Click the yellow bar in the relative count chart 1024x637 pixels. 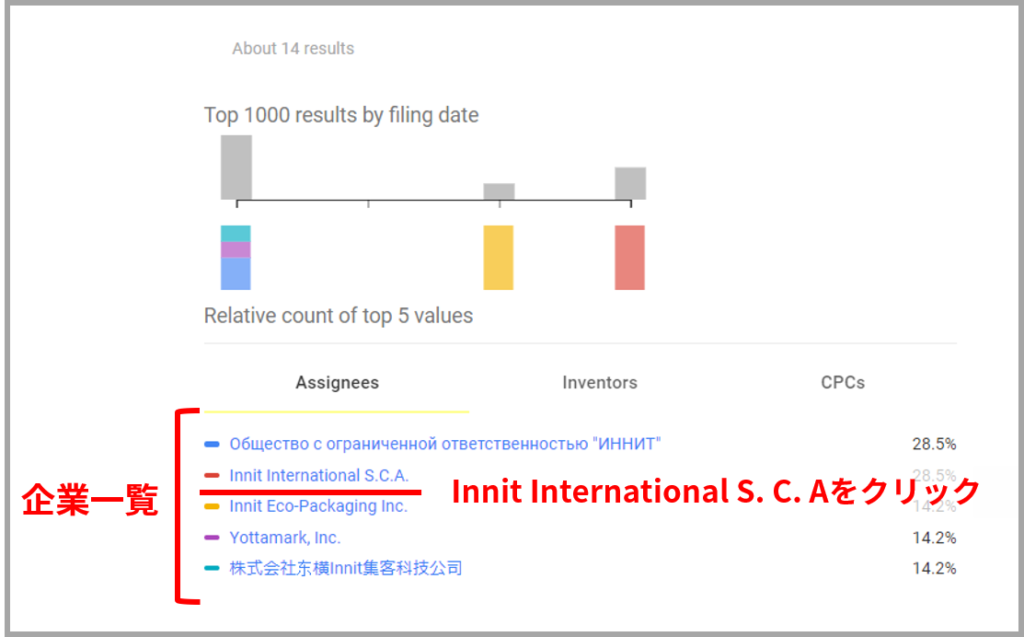point(498,257)
